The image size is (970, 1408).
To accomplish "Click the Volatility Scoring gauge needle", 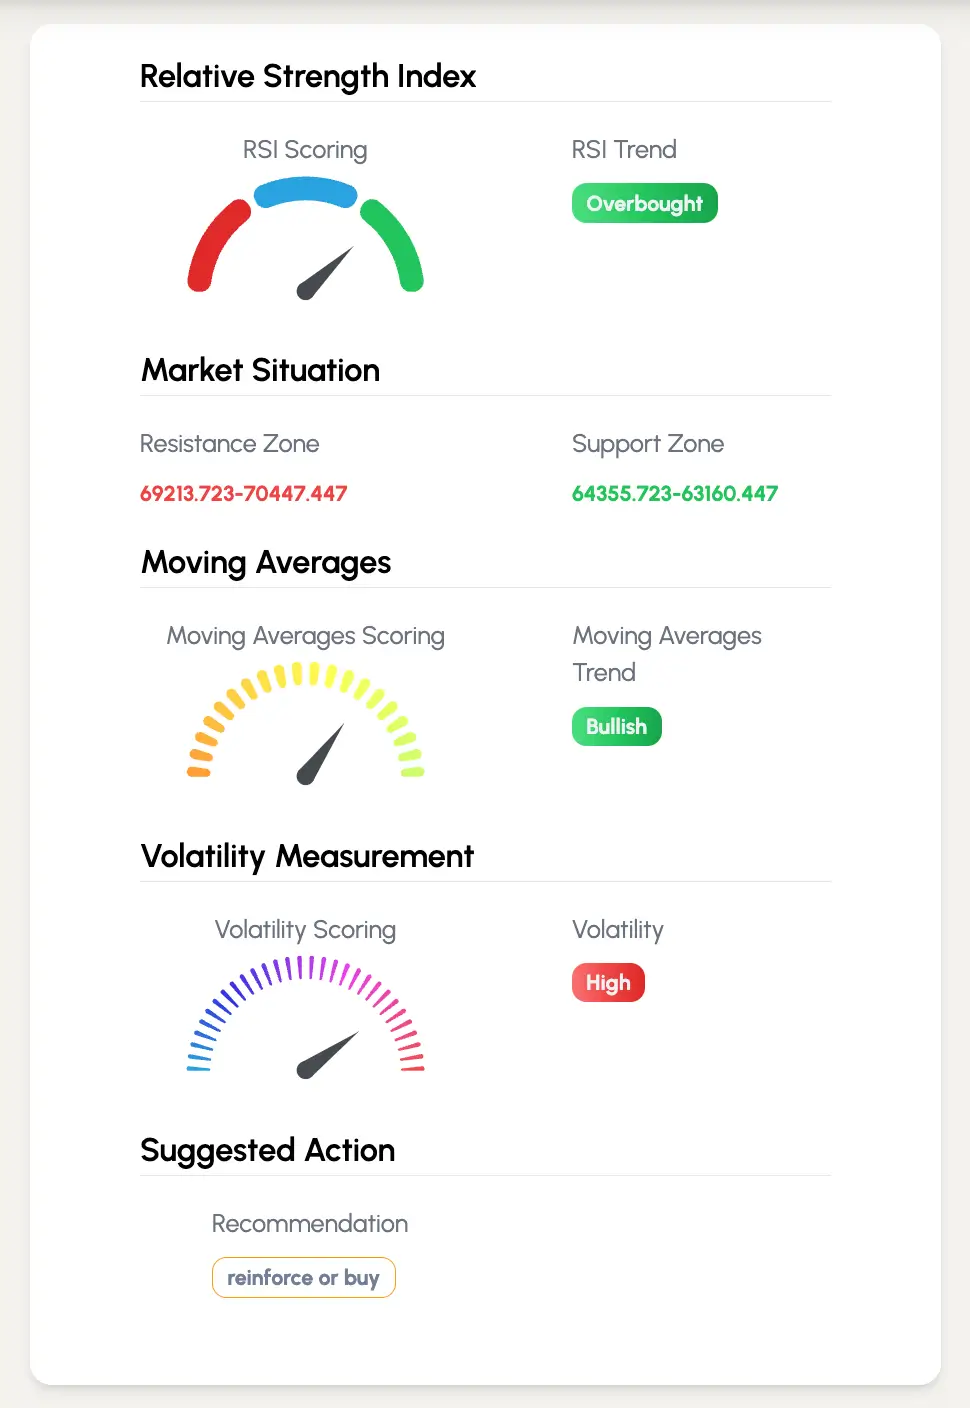I will [x=327, y=1055].
